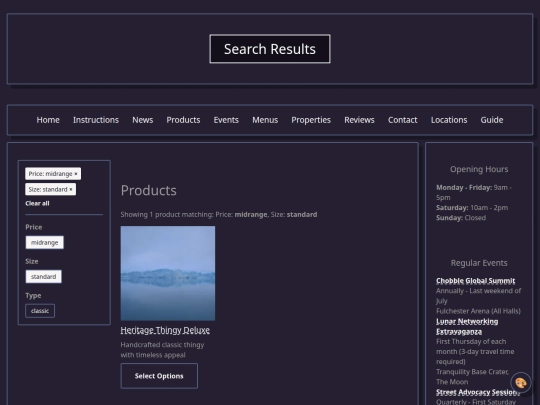Click the Heritage Thingy Deluxe product image

[x=168, y=273]
